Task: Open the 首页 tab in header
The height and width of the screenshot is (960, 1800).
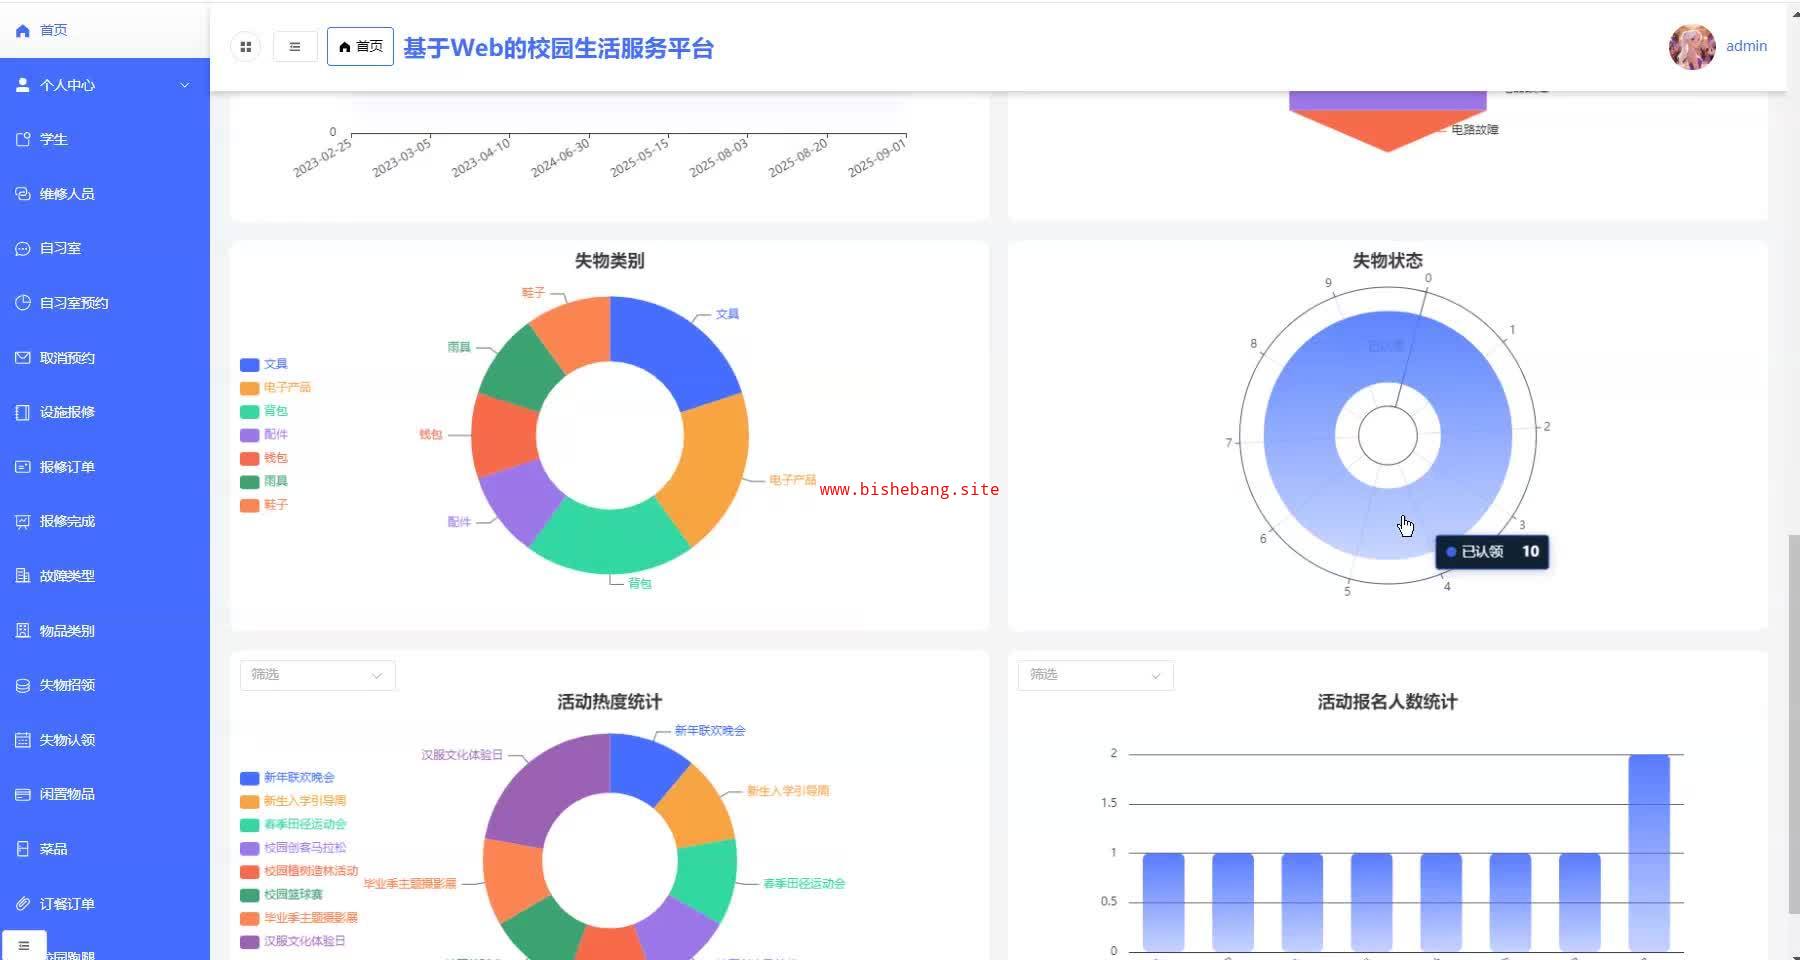Action: click(x=360, y=46)
